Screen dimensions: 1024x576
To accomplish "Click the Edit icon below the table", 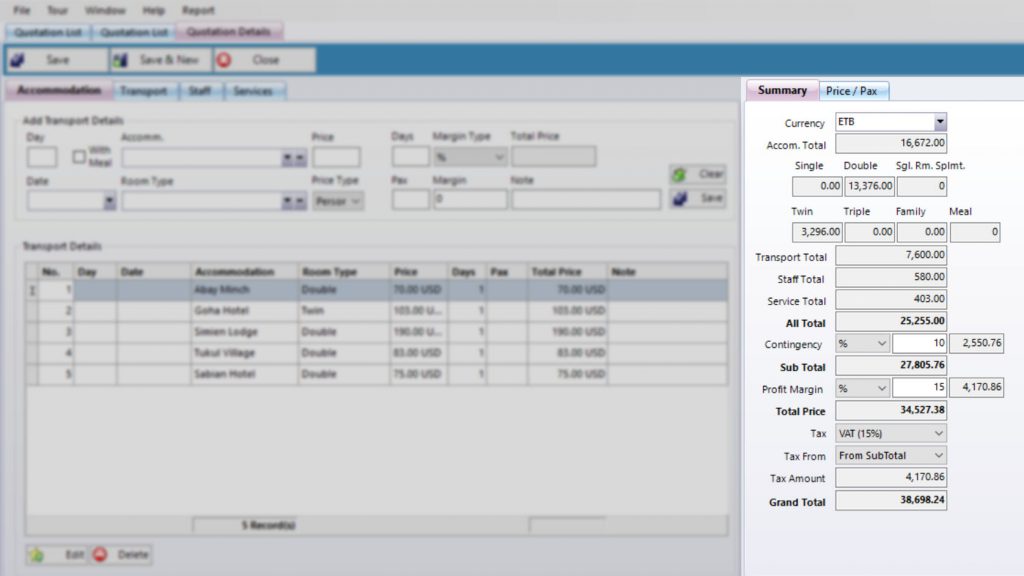I will [x=36, y=554].
